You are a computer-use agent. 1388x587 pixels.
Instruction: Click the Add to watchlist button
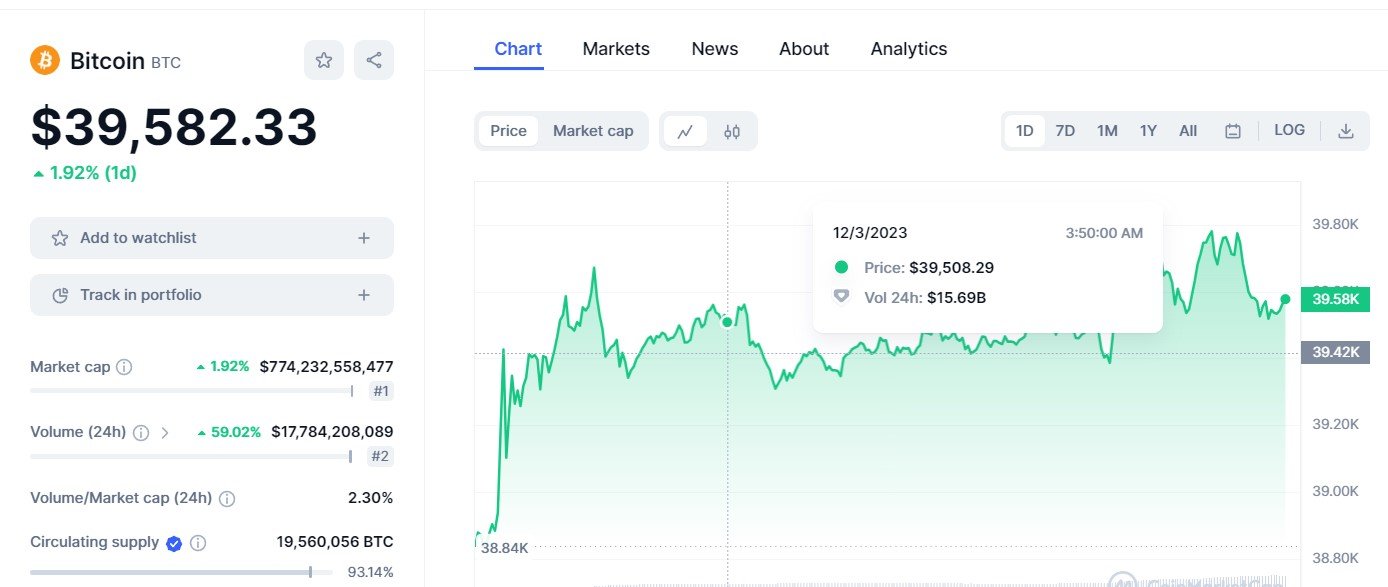pyautogui.click(x=138, y=238)
